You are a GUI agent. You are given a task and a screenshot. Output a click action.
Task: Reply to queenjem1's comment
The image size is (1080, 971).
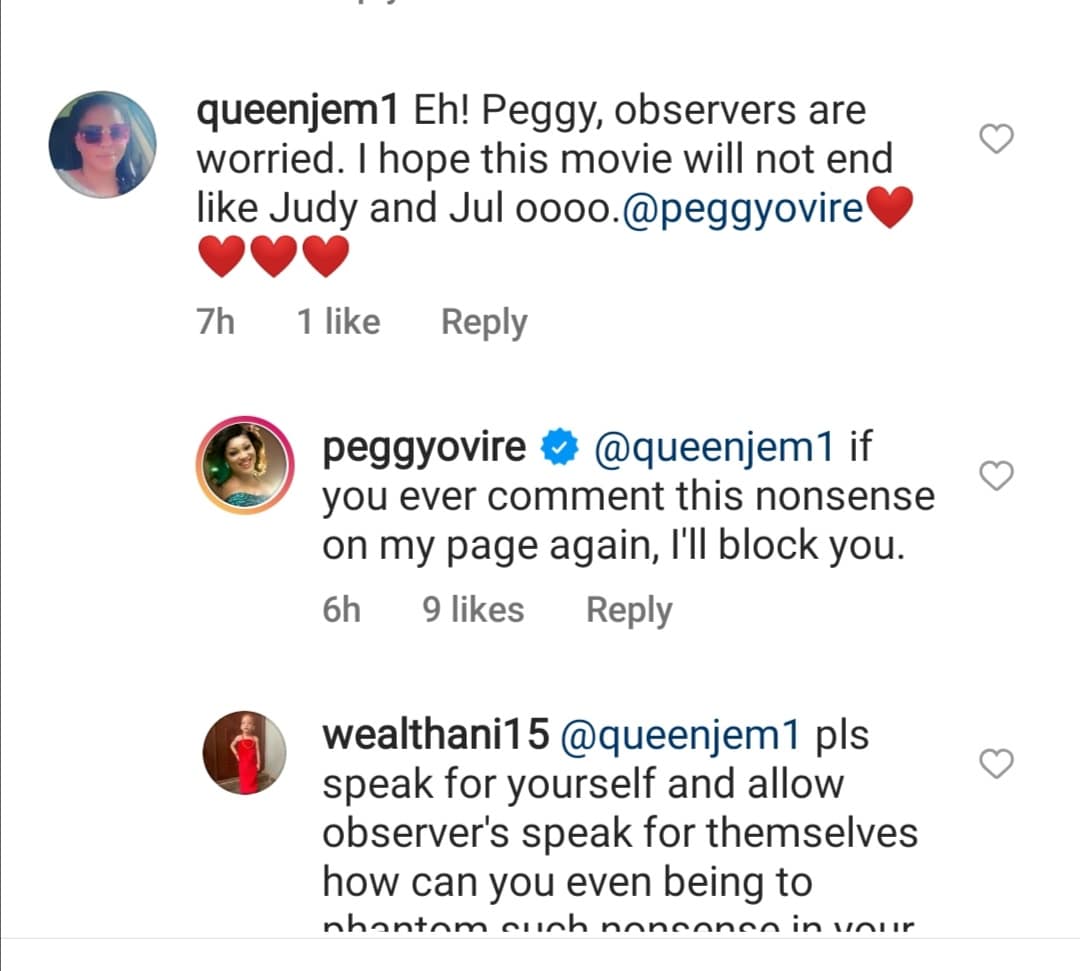click(x=484, y=322)
